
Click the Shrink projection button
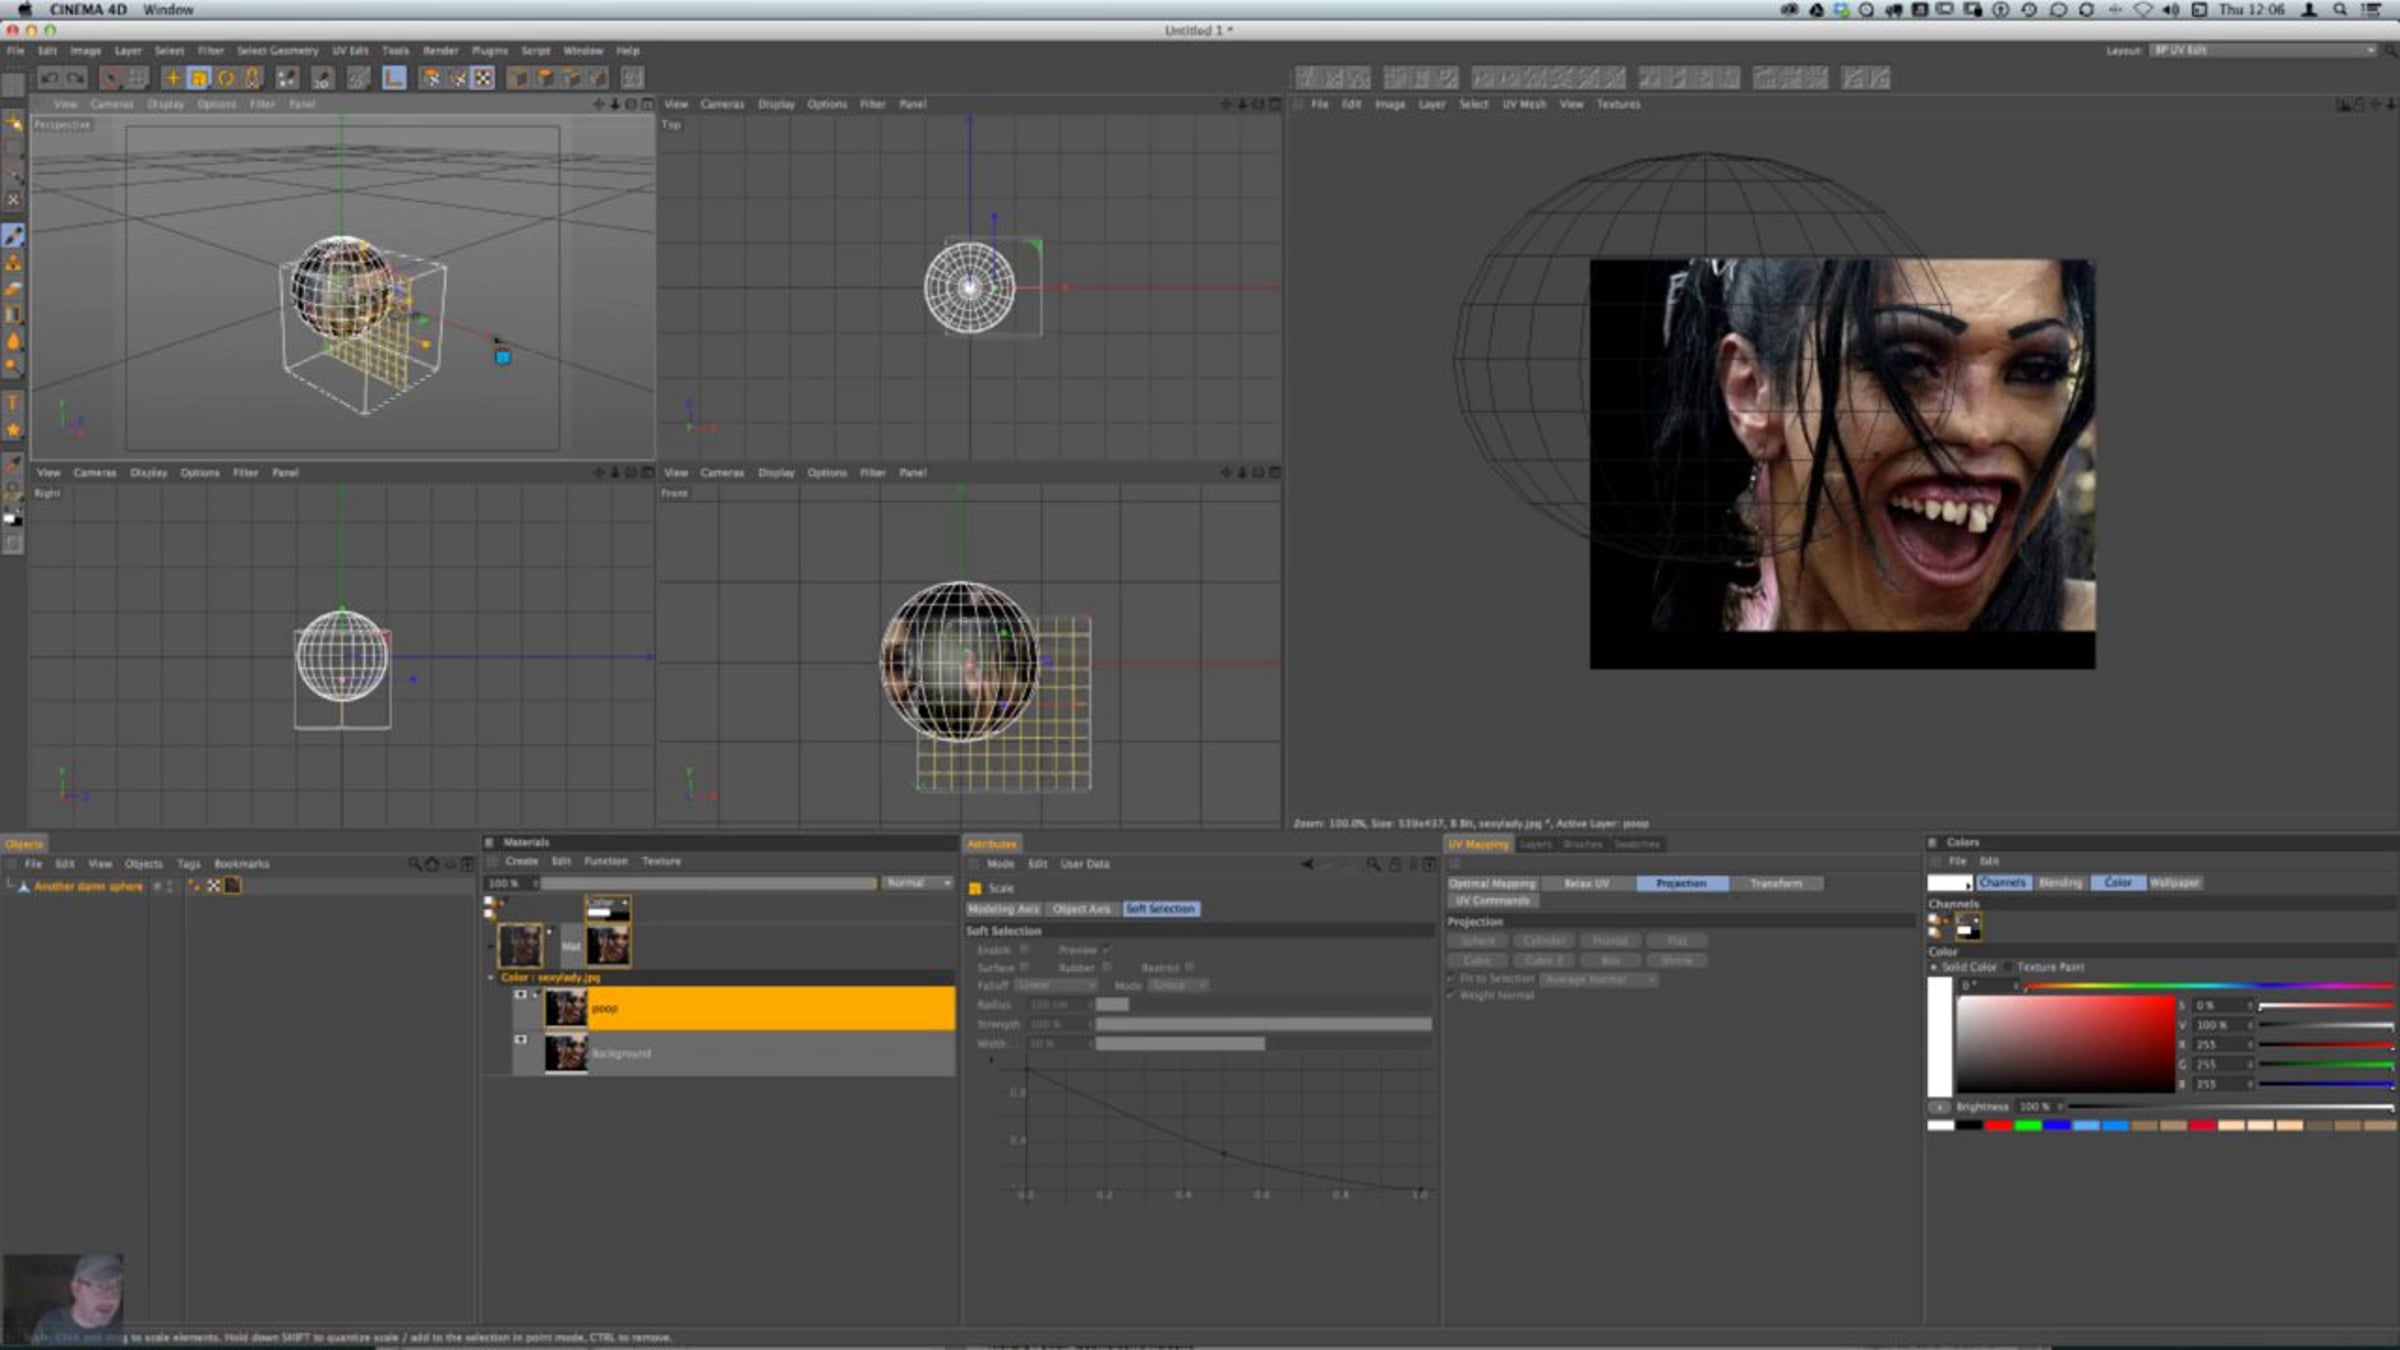tap(1677, 961)
